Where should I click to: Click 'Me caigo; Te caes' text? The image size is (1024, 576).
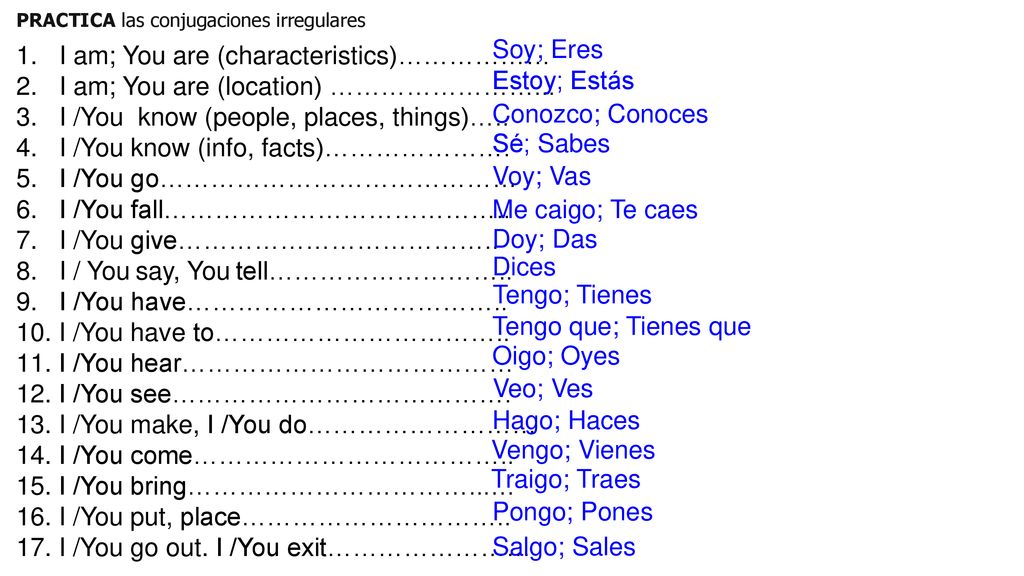[595, 210]
